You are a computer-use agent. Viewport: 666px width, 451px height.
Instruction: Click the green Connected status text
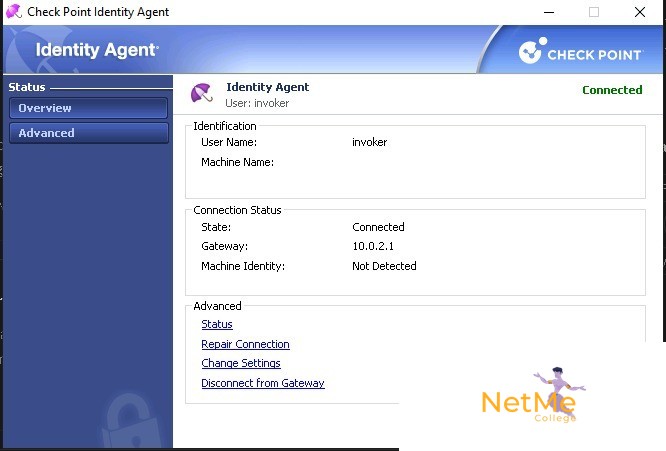612,90
